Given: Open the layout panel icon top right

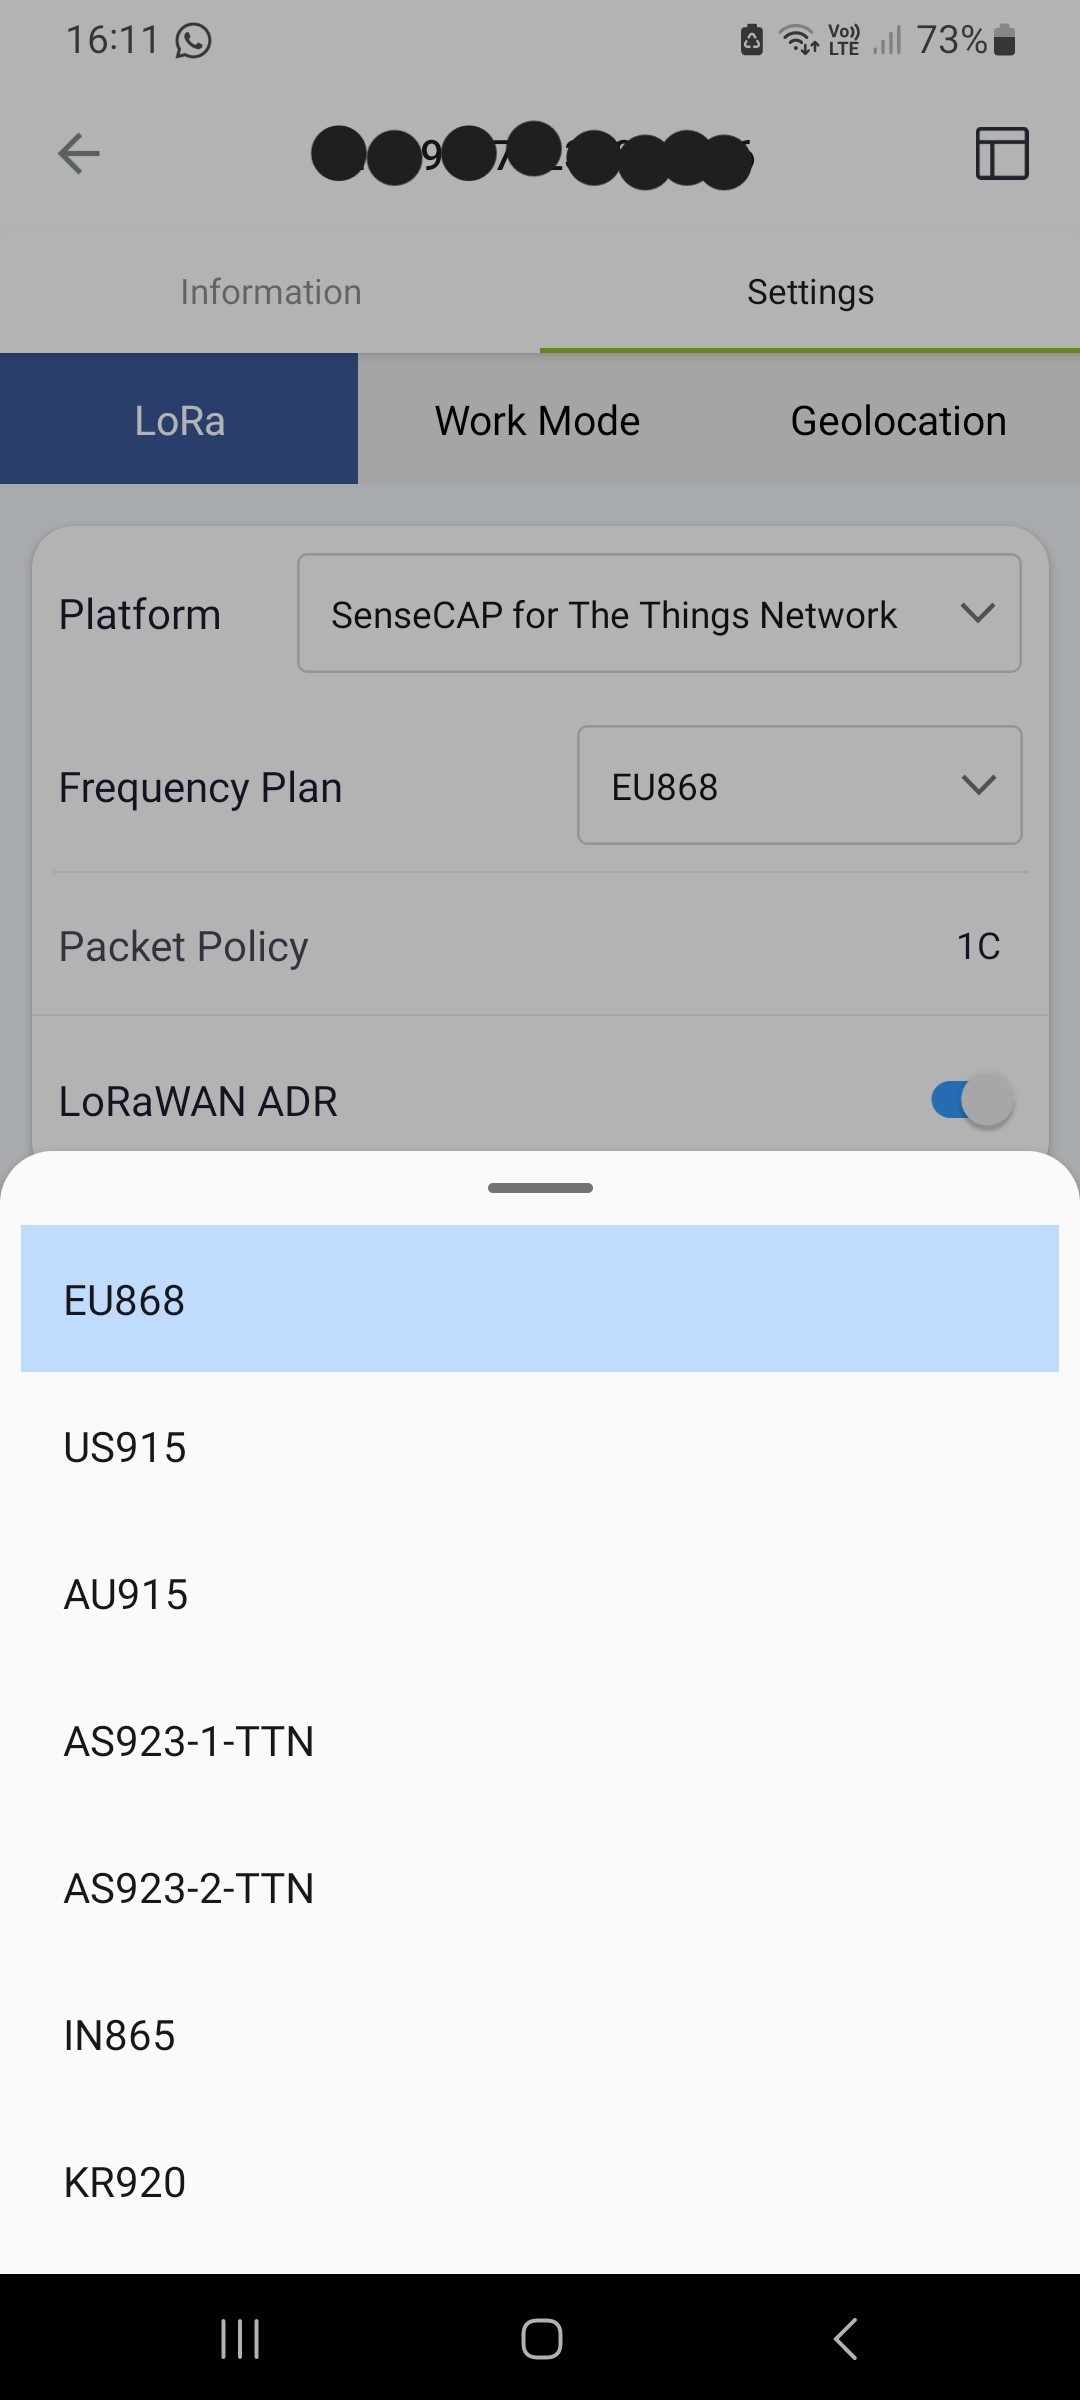Looking at the screenshot, I should [1002, 154].
